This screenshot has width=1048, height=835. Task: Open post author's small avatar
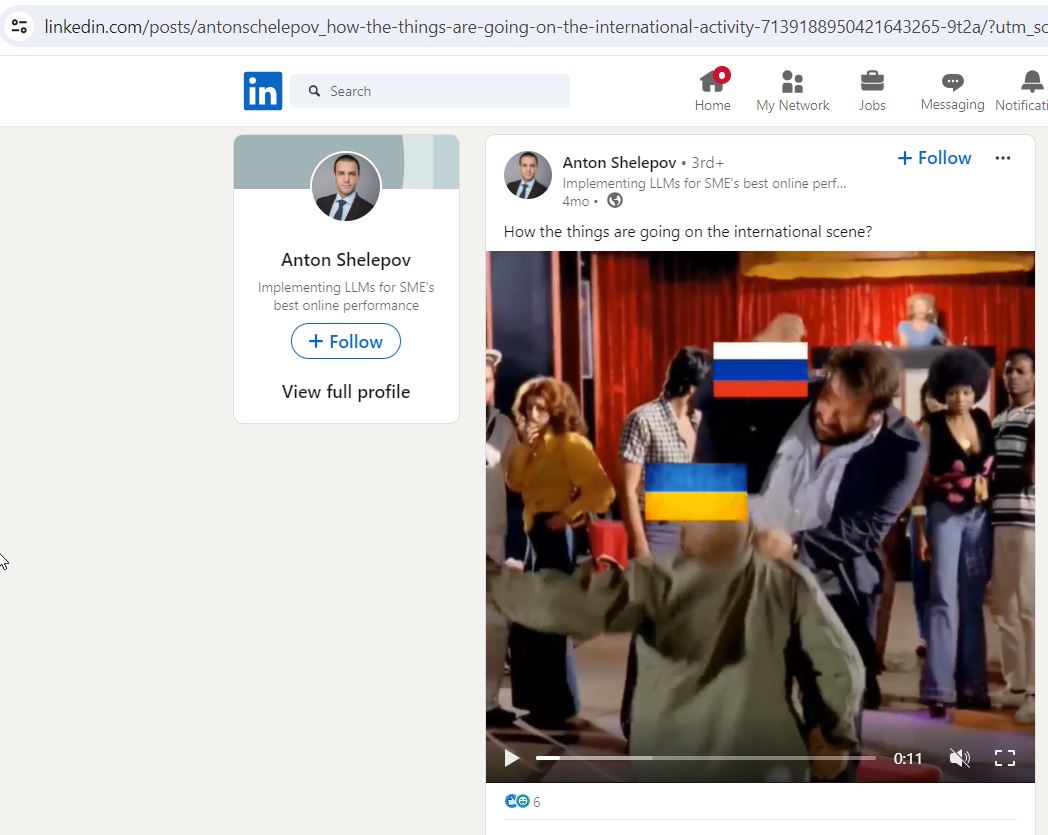[x=528, y=175]
